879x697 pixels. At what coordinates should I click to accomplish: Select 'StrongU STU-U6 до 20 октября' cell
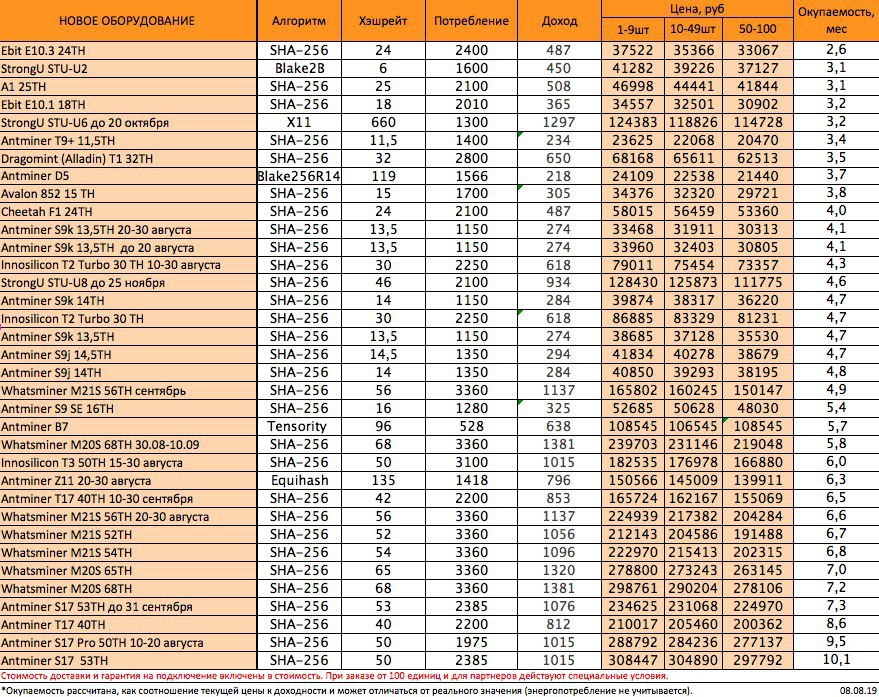pos(128,122)
